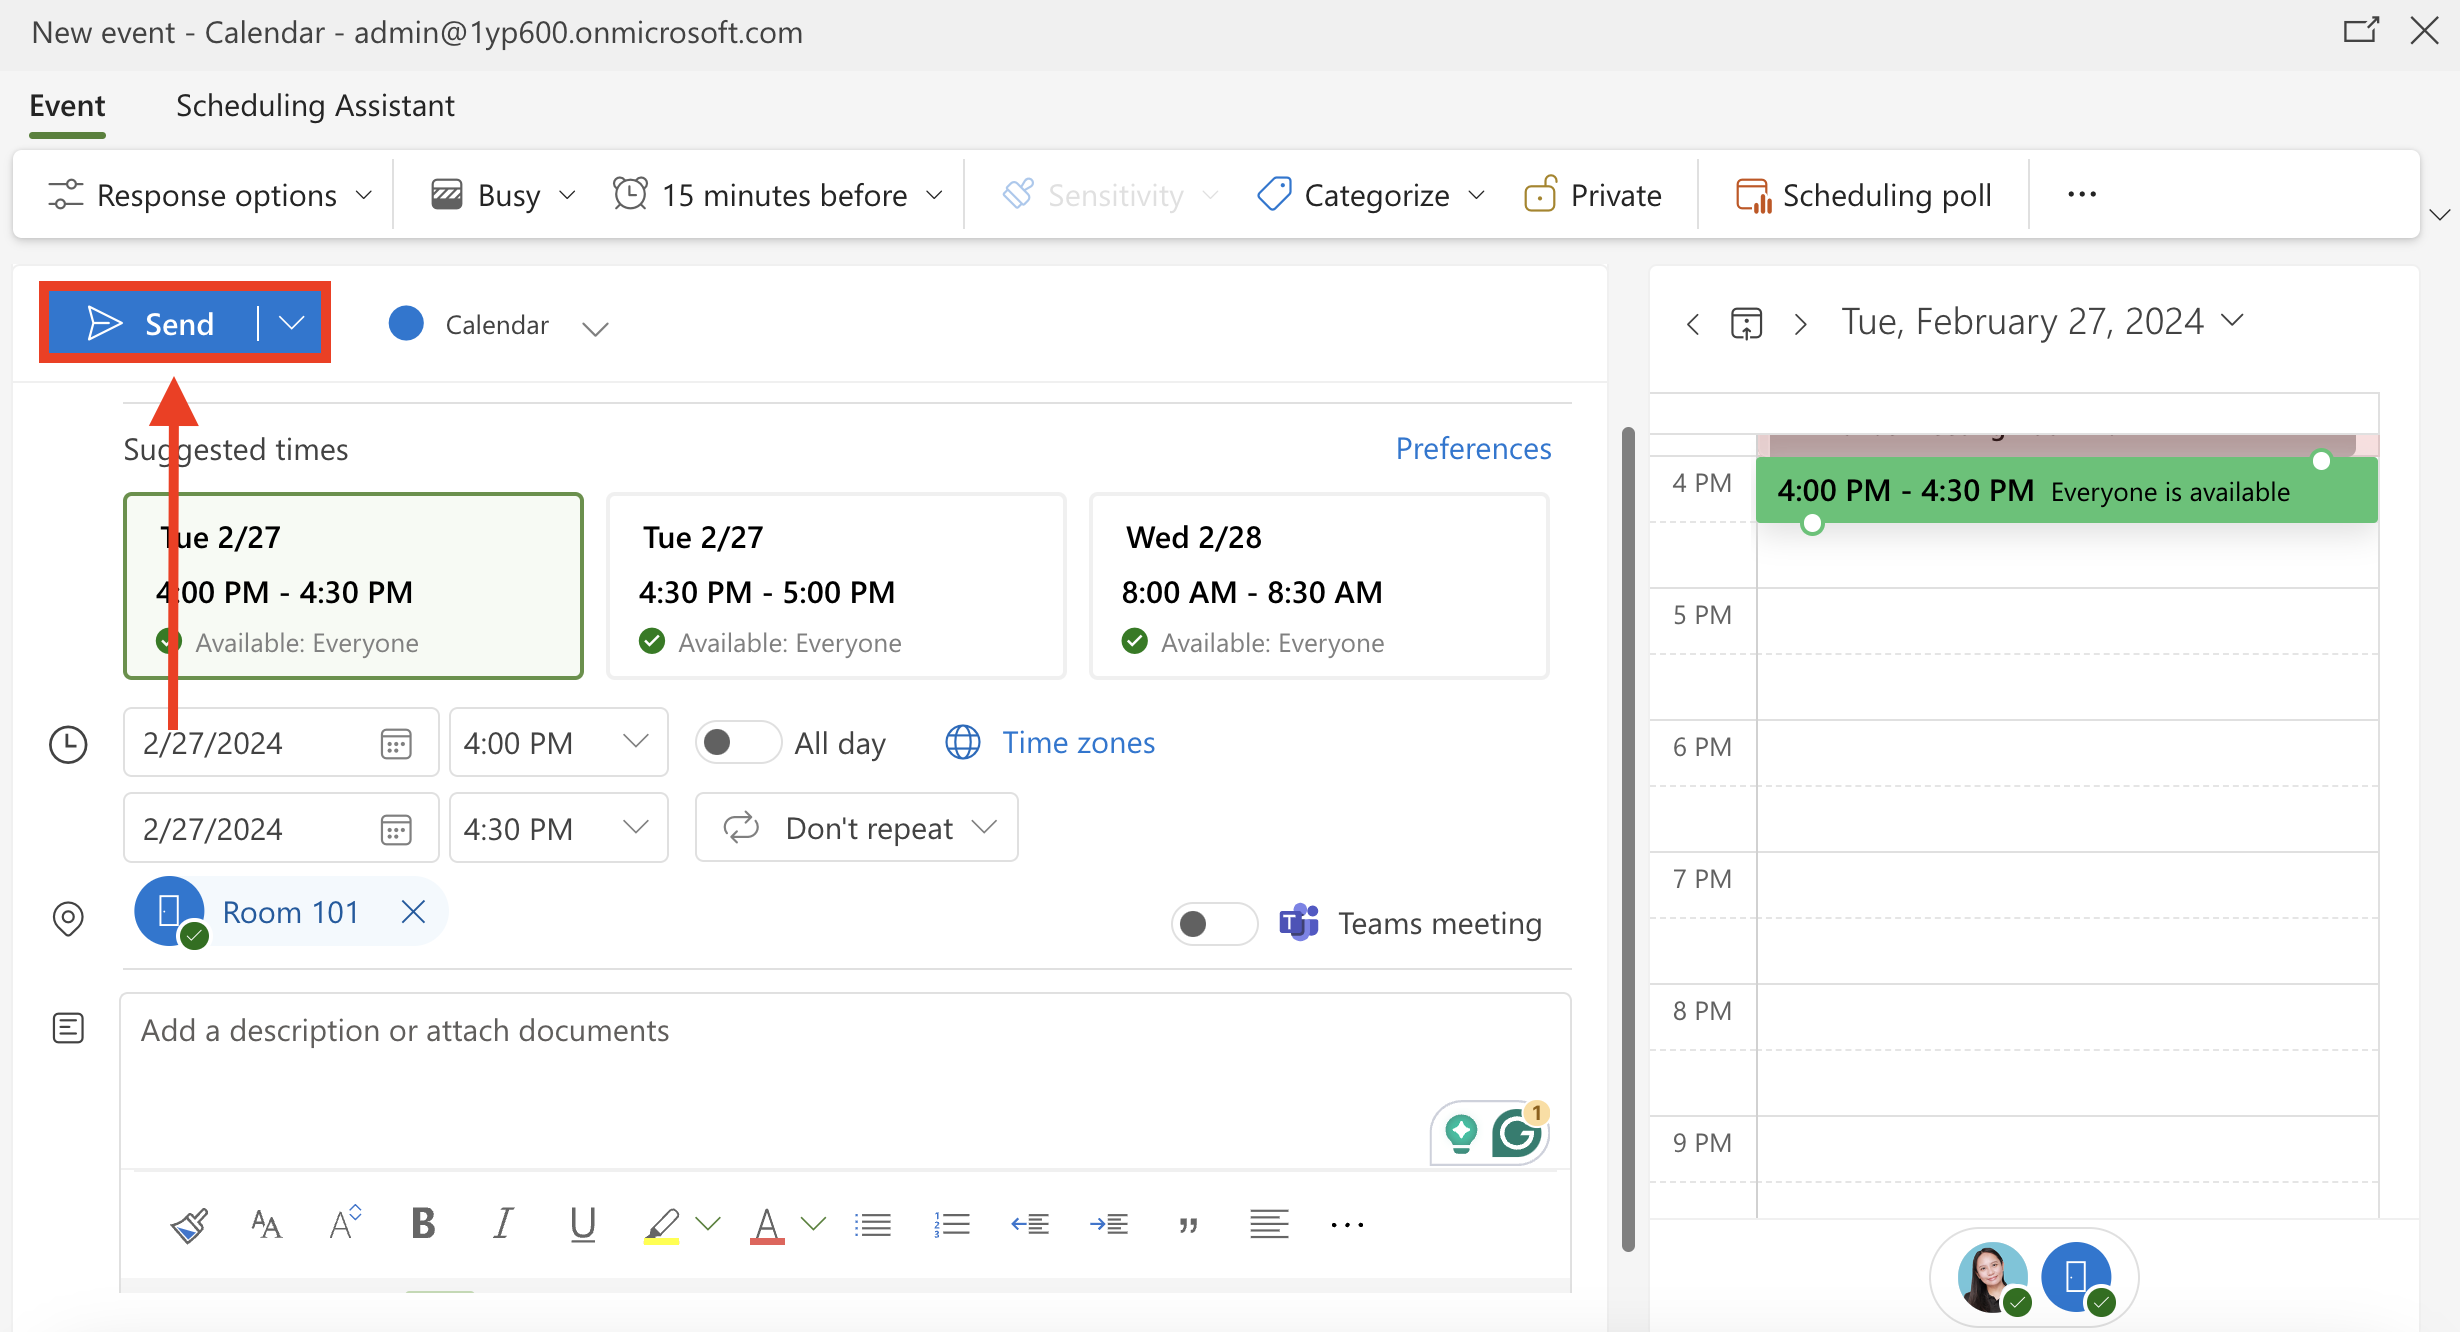The image size is (2460, 1332).
Task: Insert a bulleted list
Action: (872, 1224)
